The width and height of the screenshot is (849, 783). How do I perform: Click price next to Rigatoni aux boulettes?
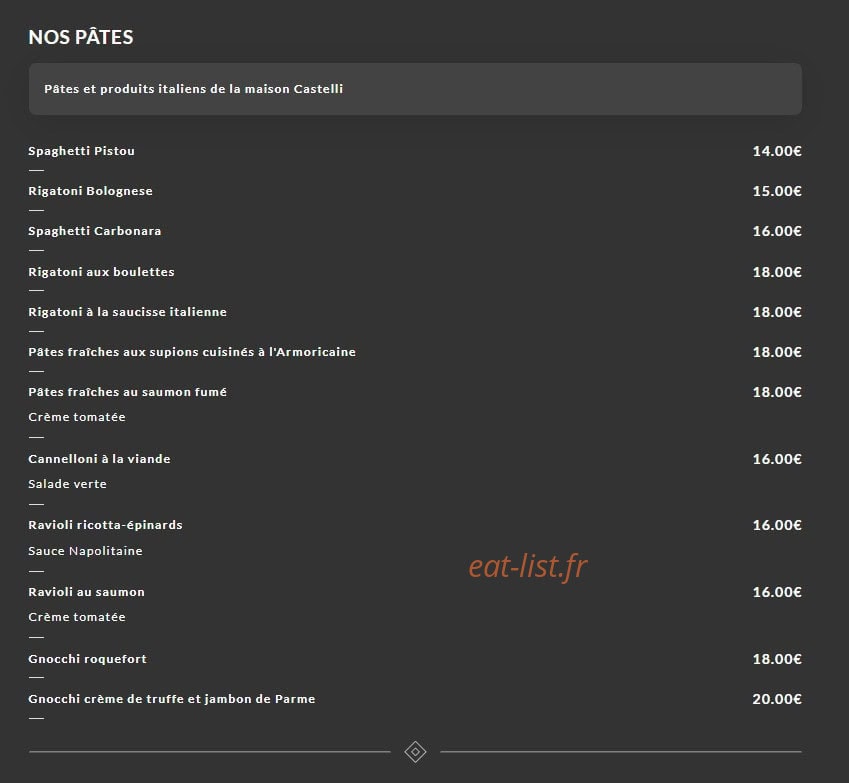click(x=777, y=272)
